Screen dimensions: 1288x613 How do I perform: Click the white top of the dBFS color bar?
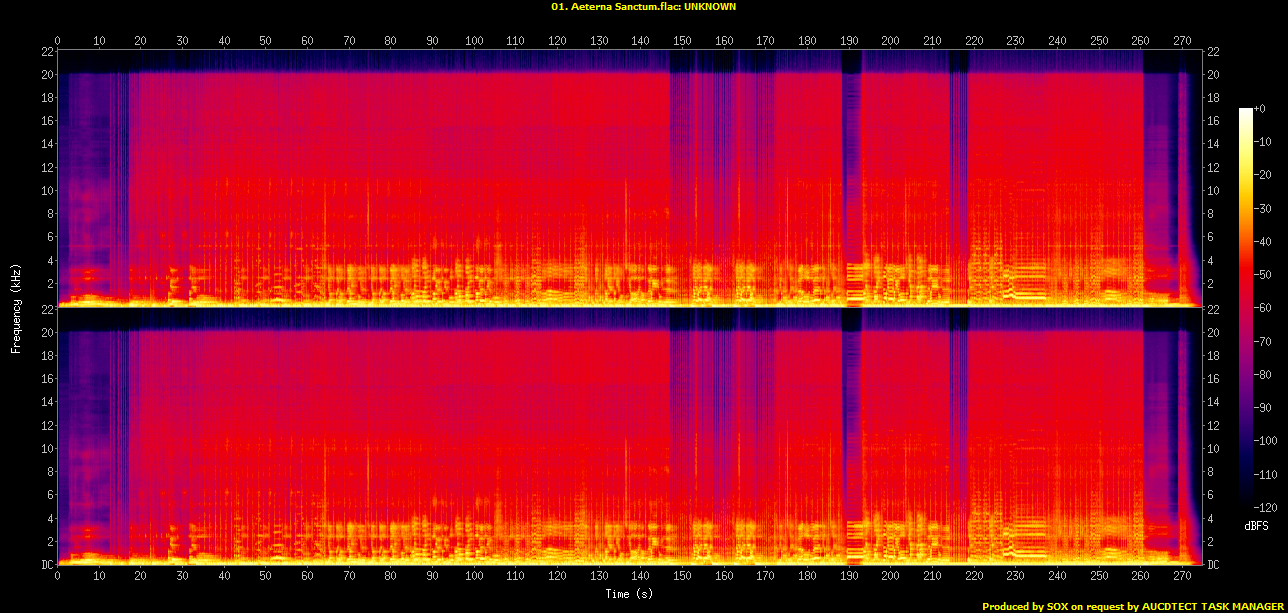[1245, 113]
